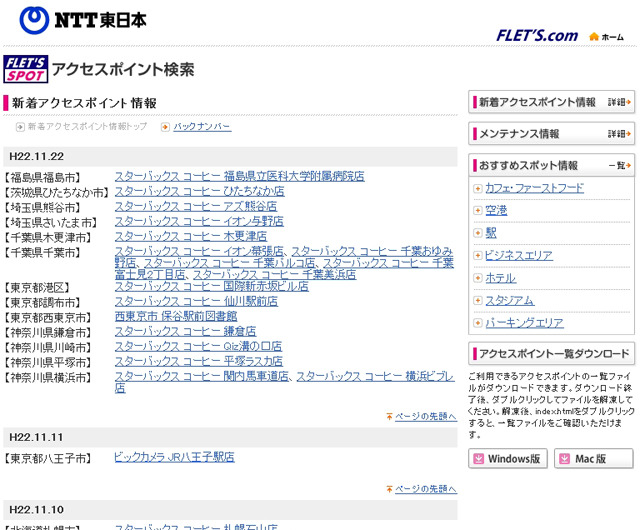Click the NTT East blue circle logo
The width and height of the screenshot is (640, 530).
[x=34, y=20]
